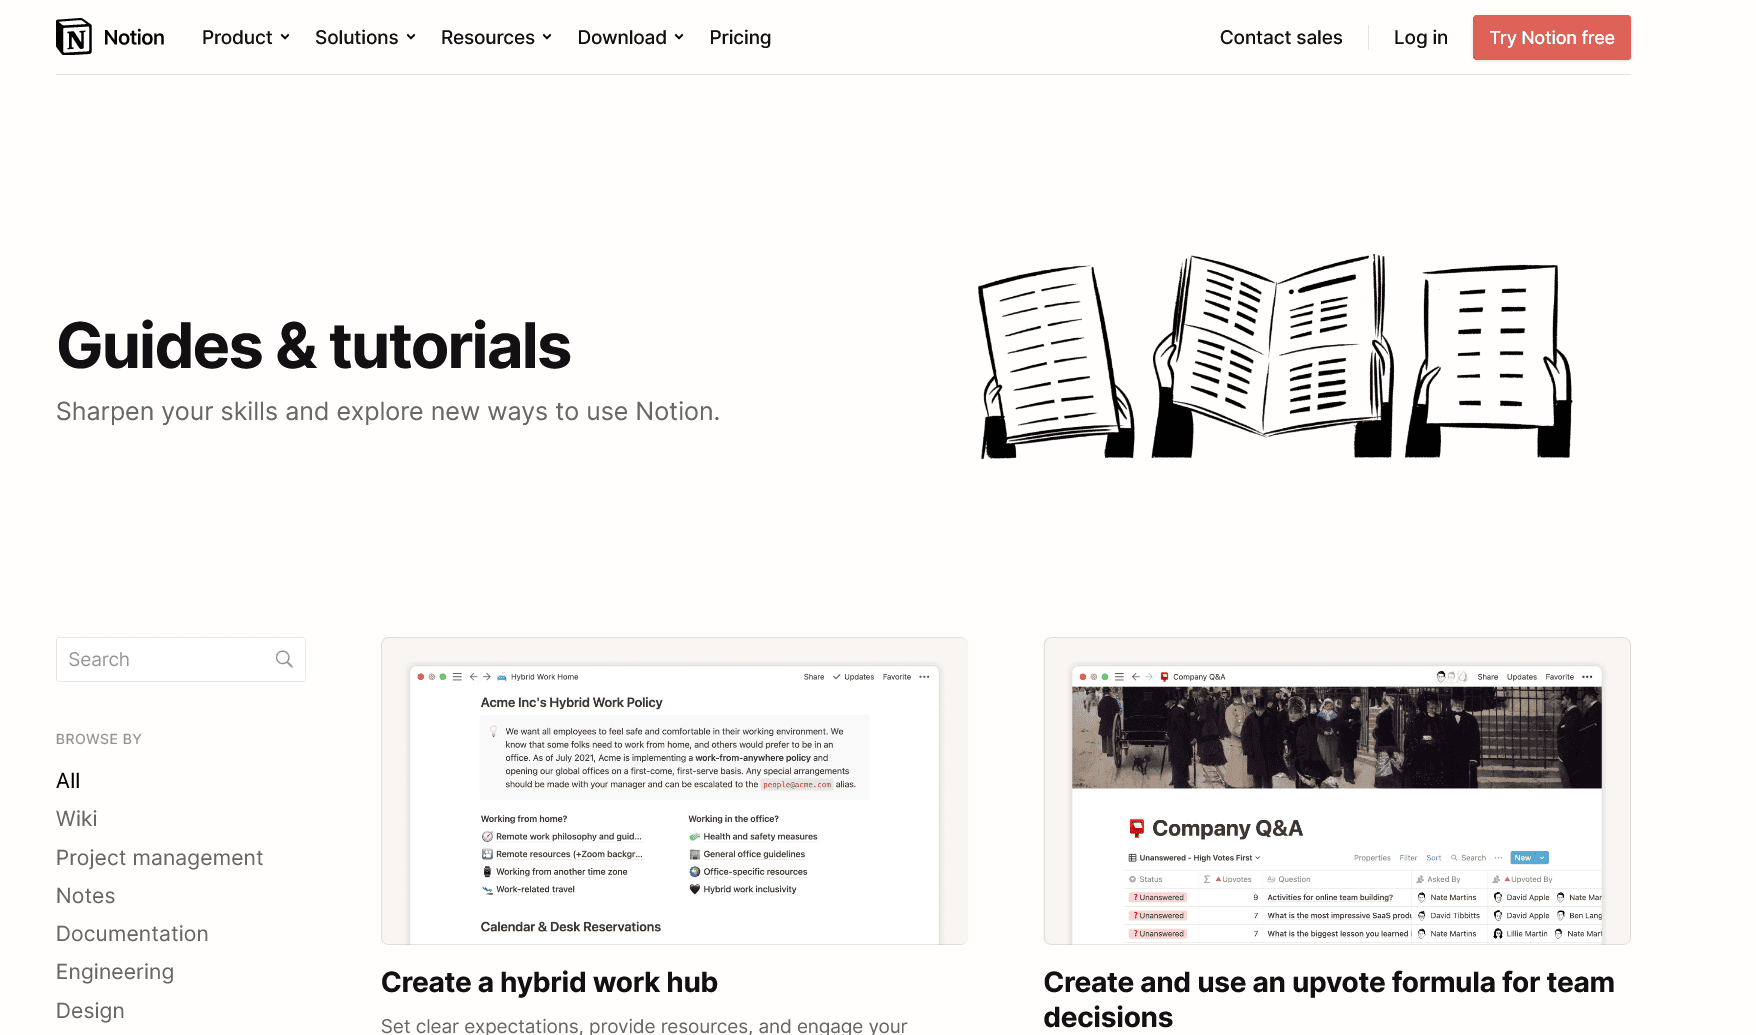
Task: Expand the Resources menu
Action: [x=496, y=37]
